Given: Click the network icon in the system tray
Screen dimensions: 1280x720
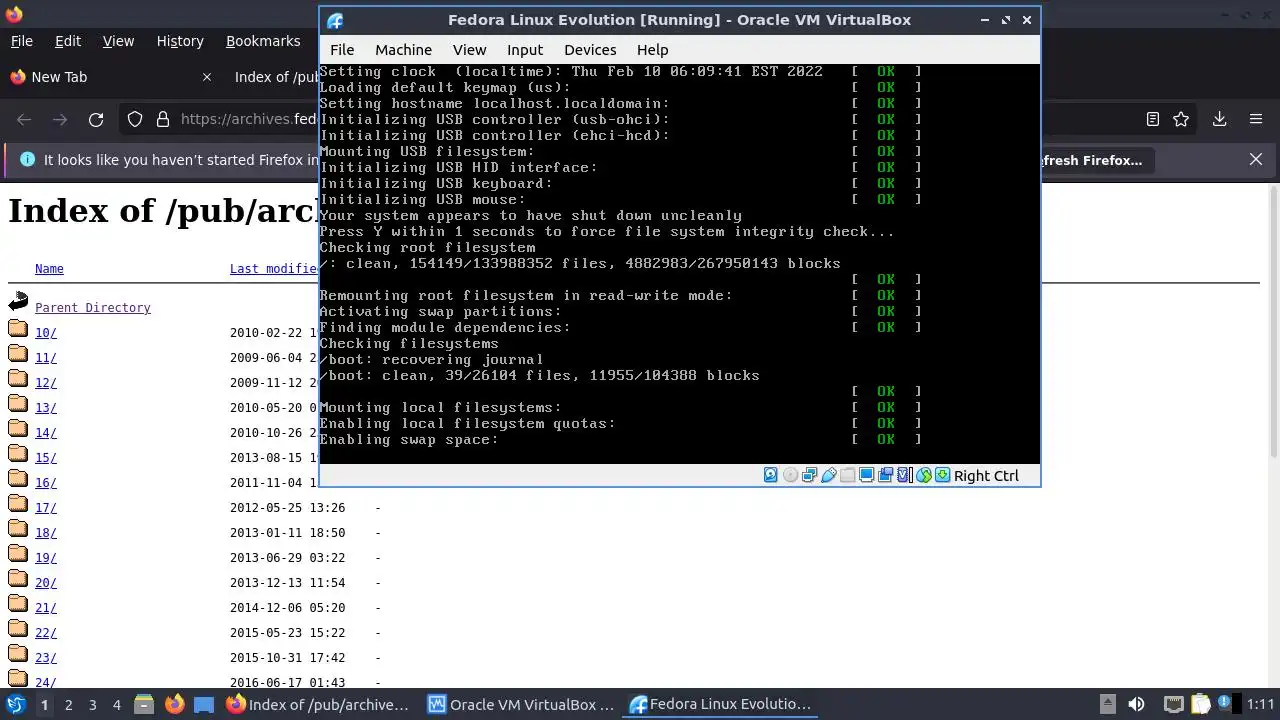Looking at the screenshot, I should tap(1174, 704).
